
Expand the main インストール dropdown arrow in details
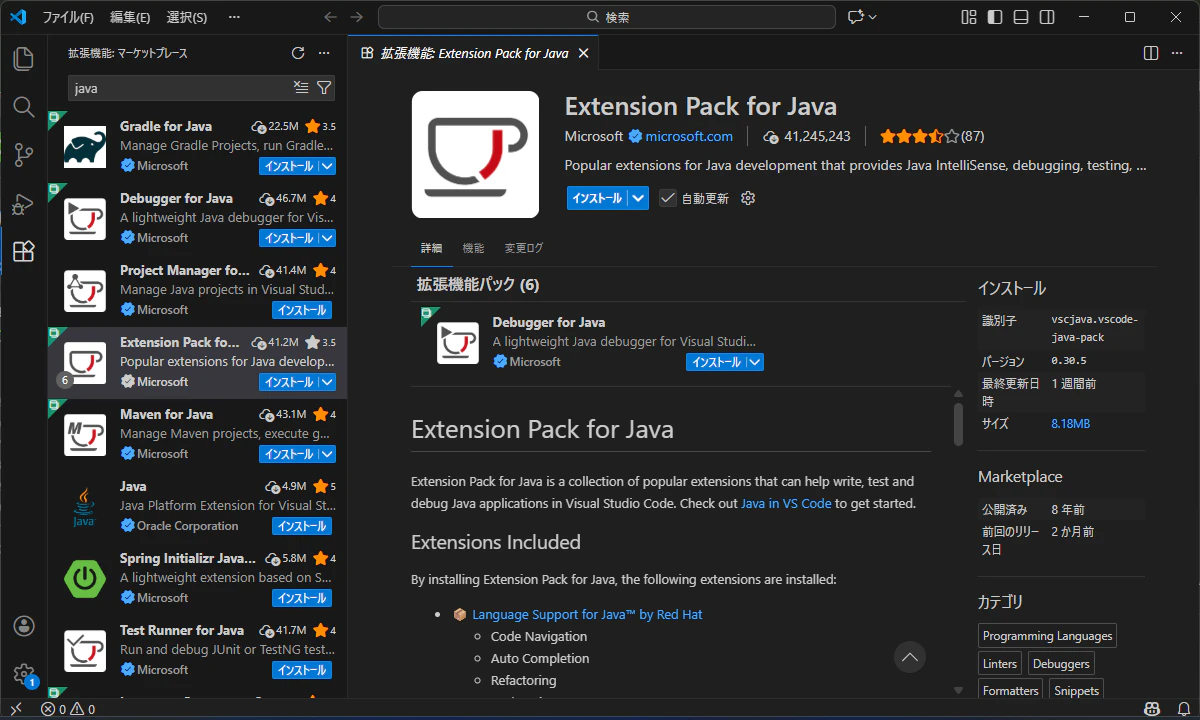(x=640, y=198)
